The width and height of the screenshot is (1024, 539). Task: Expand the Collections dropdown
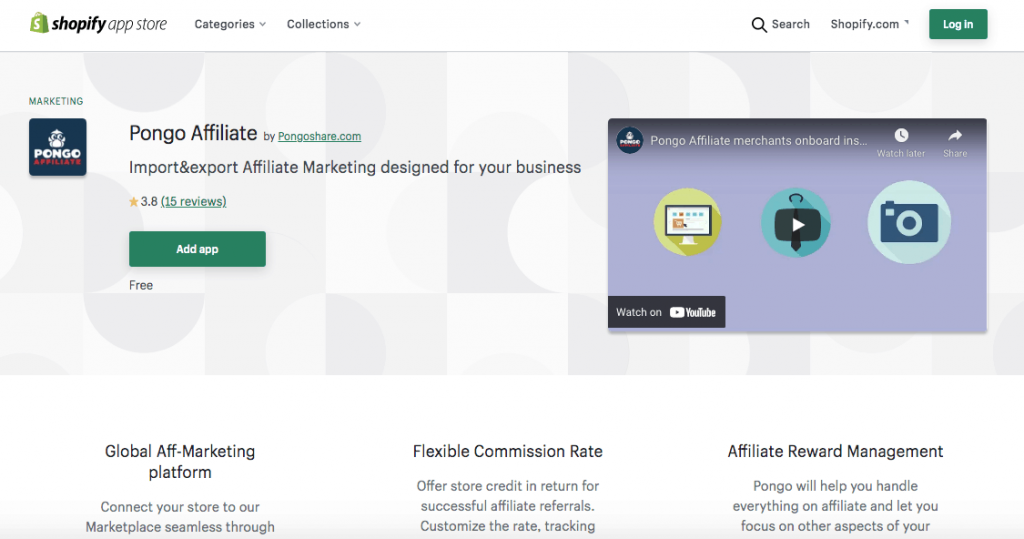click(x=323, y=24)
